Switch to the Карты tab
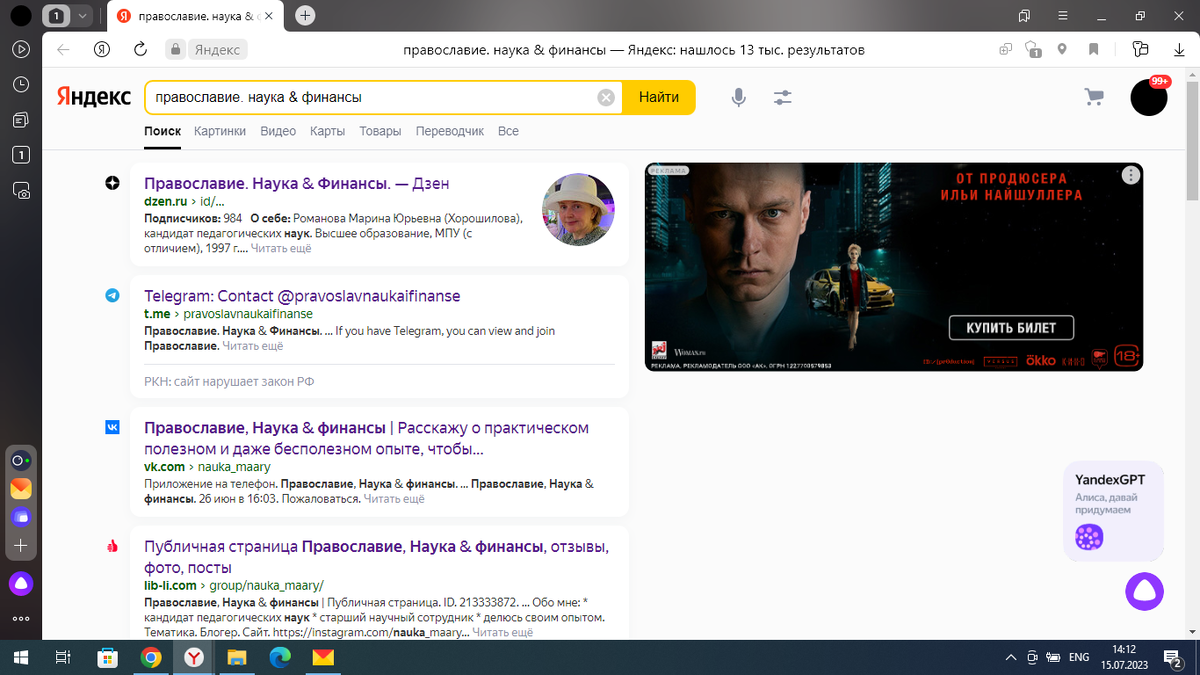This screenshot has width=1200, height=675. click(327, 131)
